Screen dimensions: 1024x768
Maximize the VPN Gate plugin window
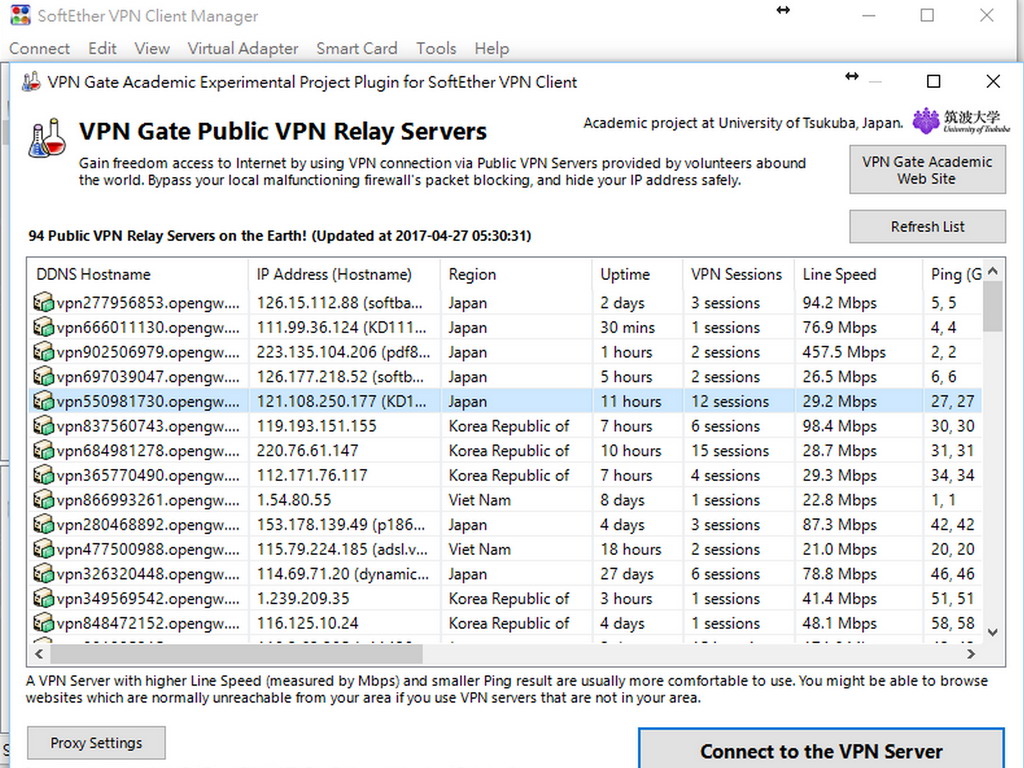933,81
